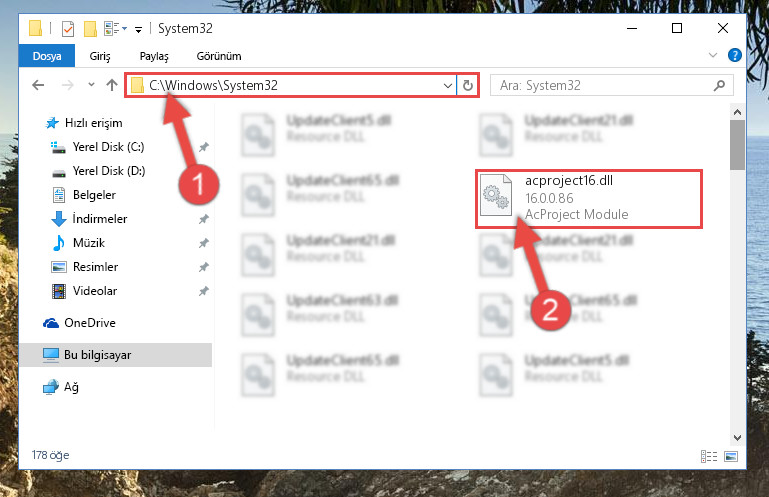Screen dimensions: 769x497
Task: Select the acproject16.dll file
Action: point(589,199)
